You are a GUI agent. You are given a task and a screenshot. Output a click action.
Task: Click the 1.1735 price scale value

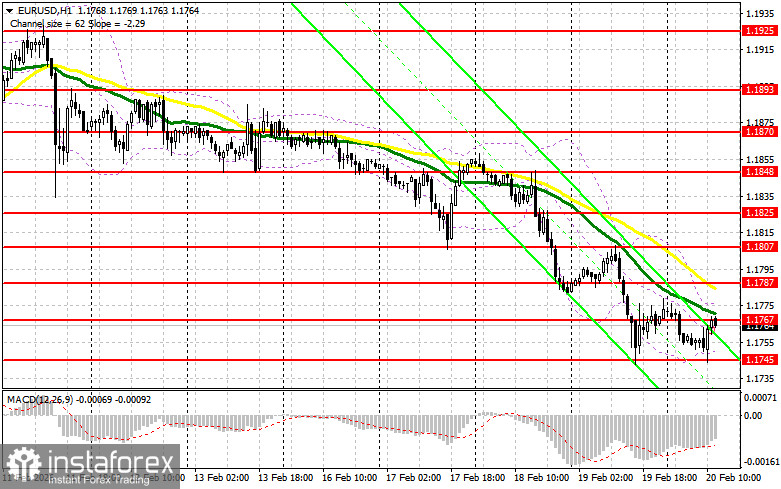[x=760, y=378]
